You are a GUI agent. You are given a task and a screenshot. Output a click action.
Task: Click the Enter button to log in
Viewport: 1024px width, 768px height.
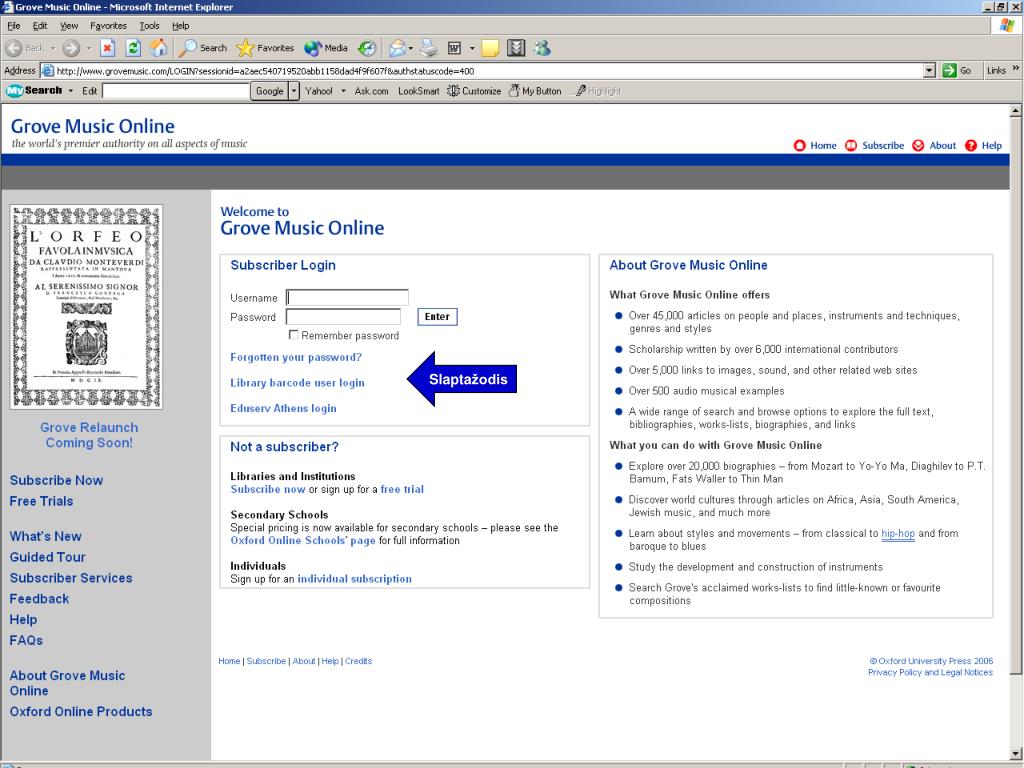click(438, 317)
